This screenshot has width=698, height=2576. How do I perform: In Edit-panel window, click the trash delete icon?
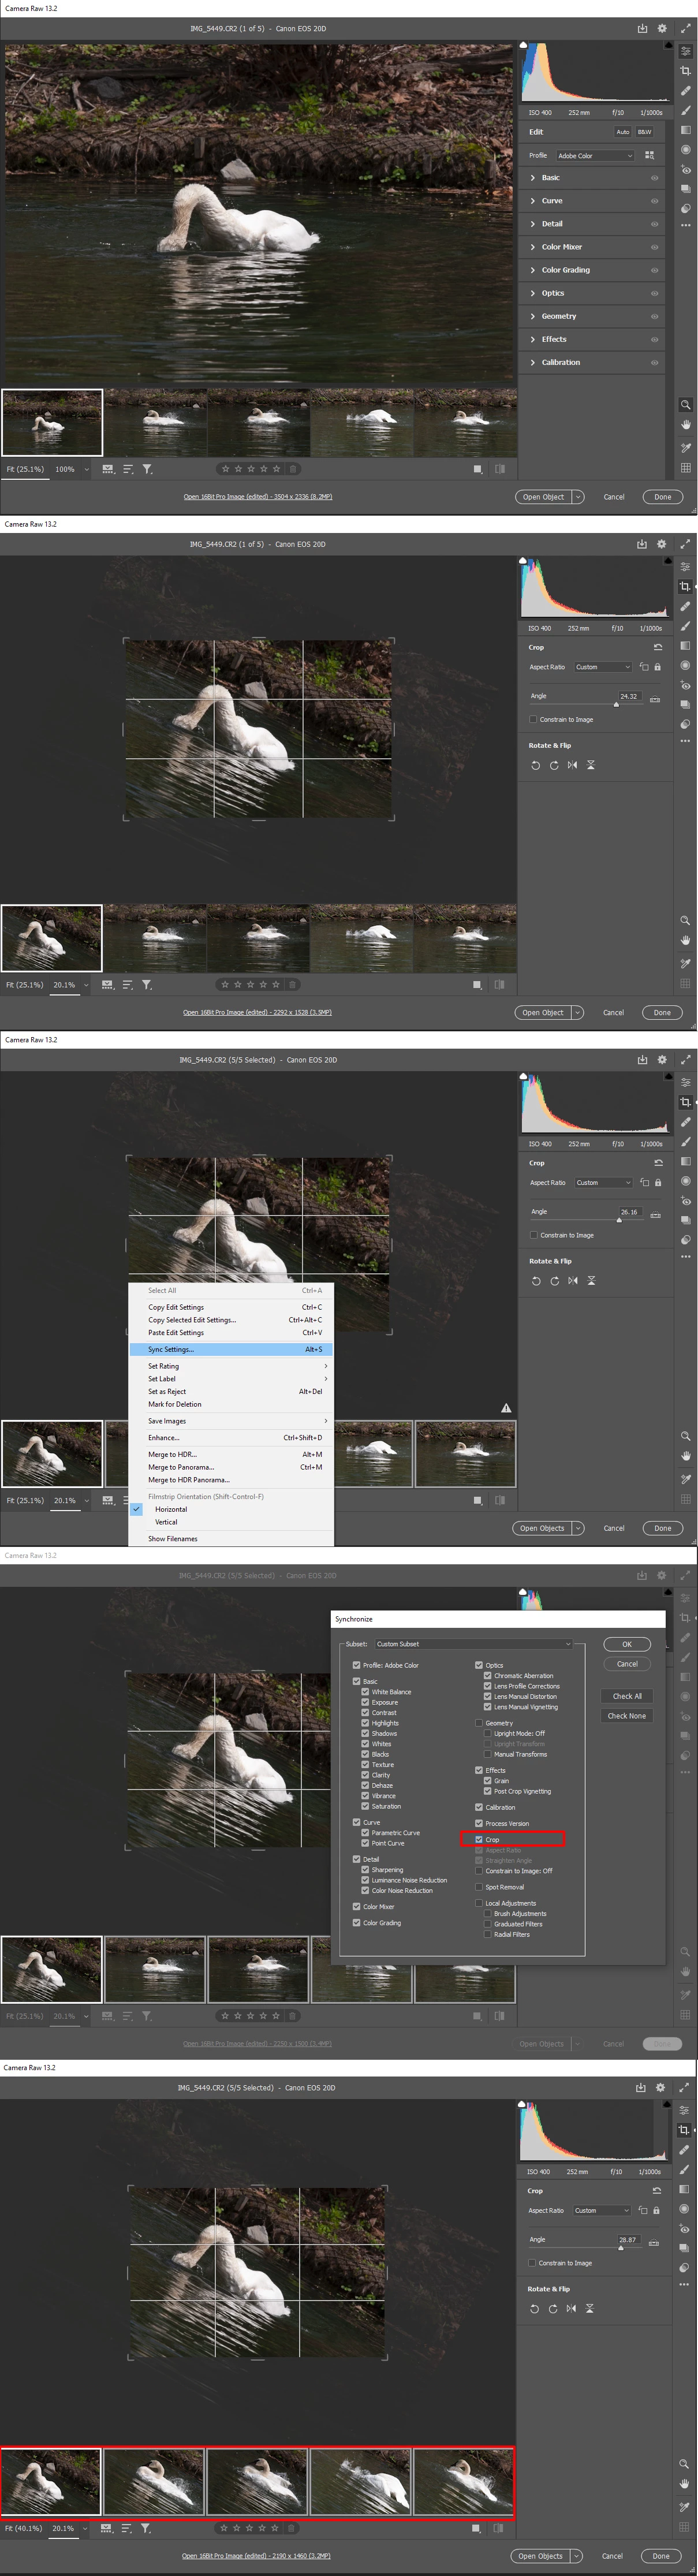point(293,469)
